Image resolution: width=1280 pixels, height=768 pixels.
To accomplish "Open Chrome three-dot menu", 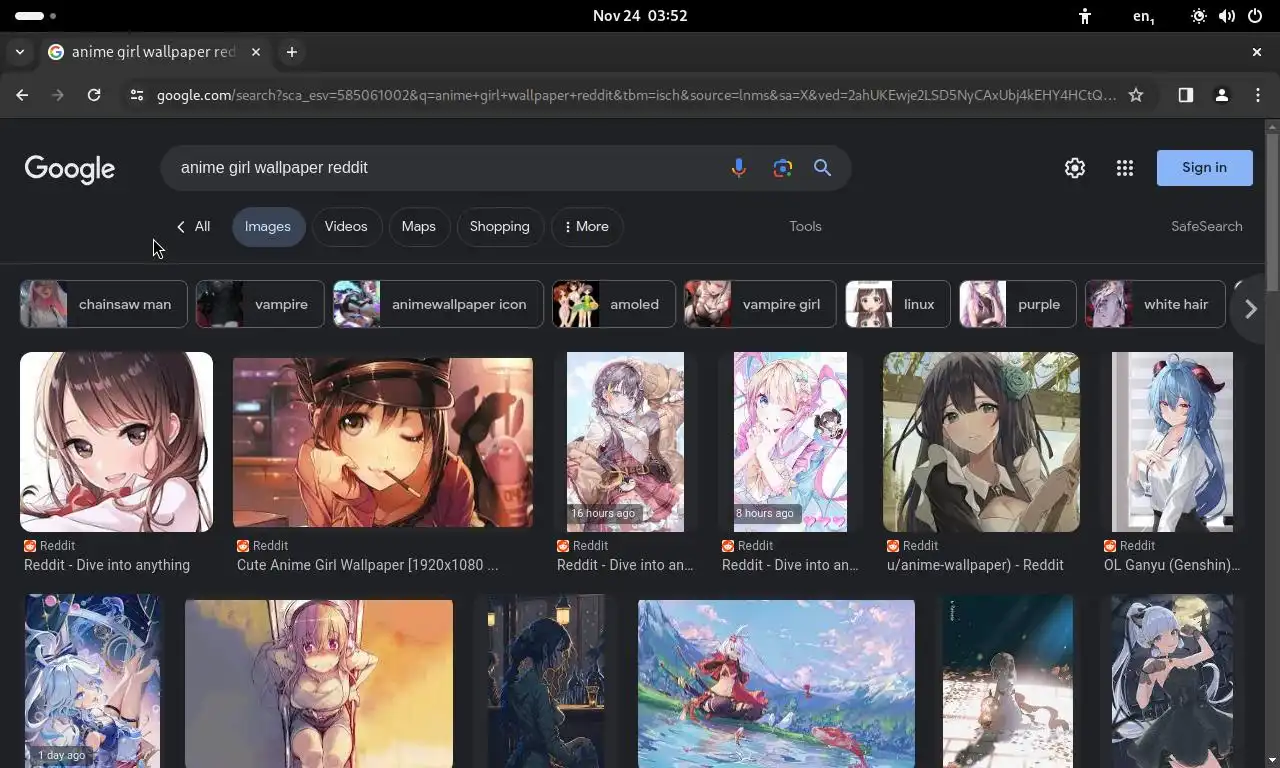I will point(1258,95).
